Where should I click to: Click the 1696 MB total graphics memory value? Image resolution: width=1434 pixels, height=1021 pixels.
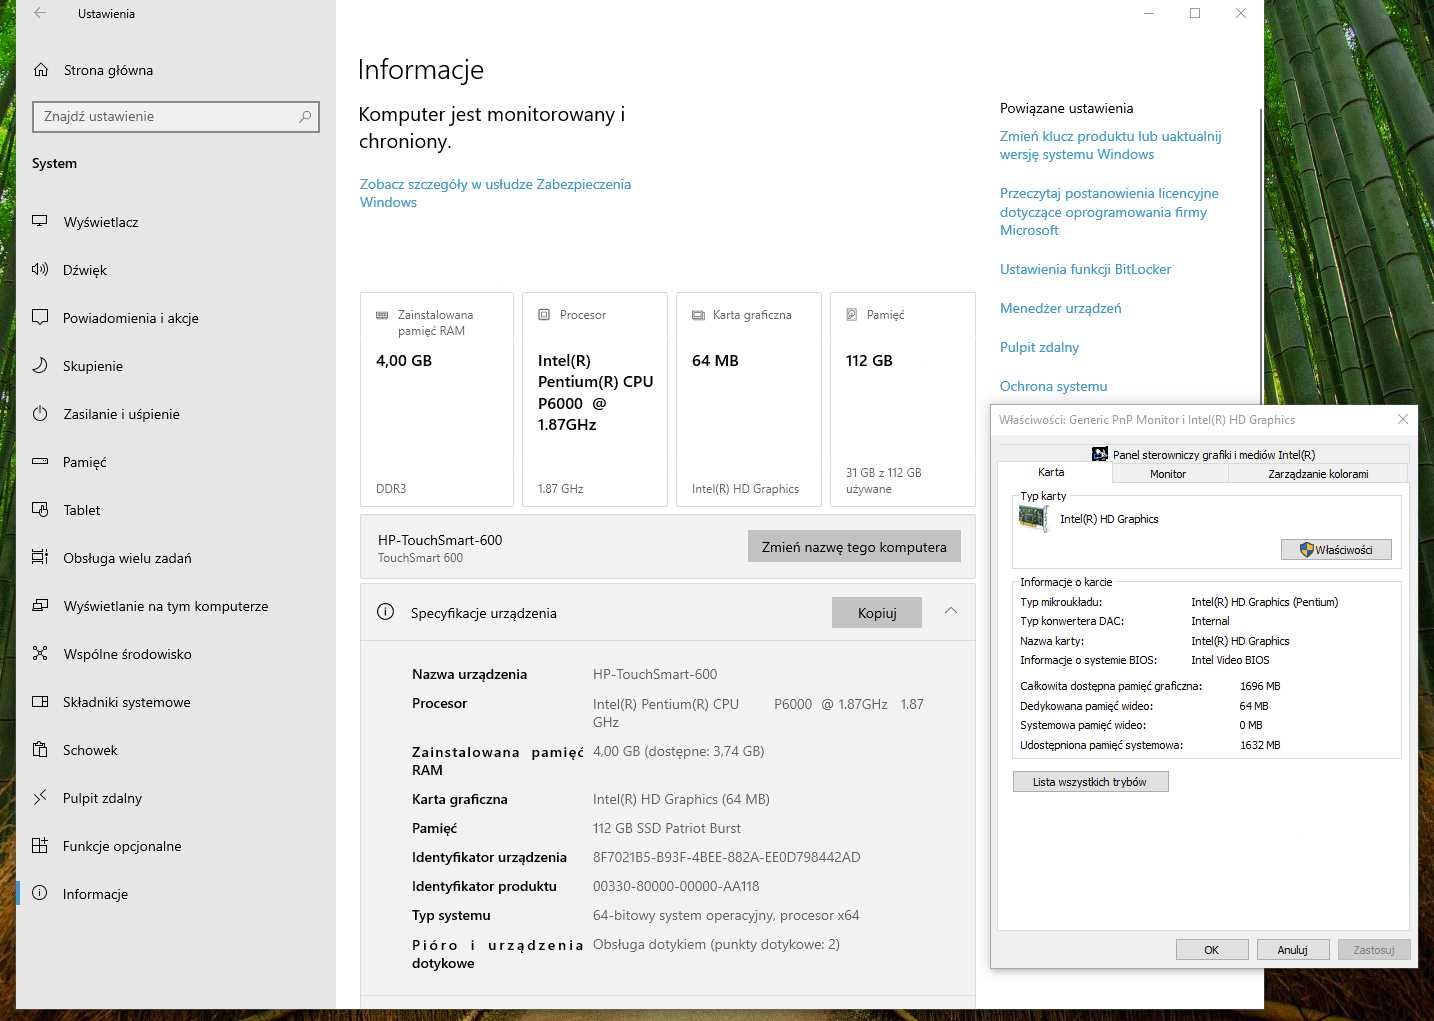(1260, 686)
